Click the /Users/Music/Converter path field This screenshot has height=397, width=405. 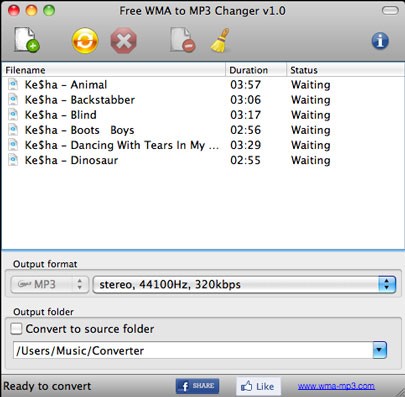point(193,350)
